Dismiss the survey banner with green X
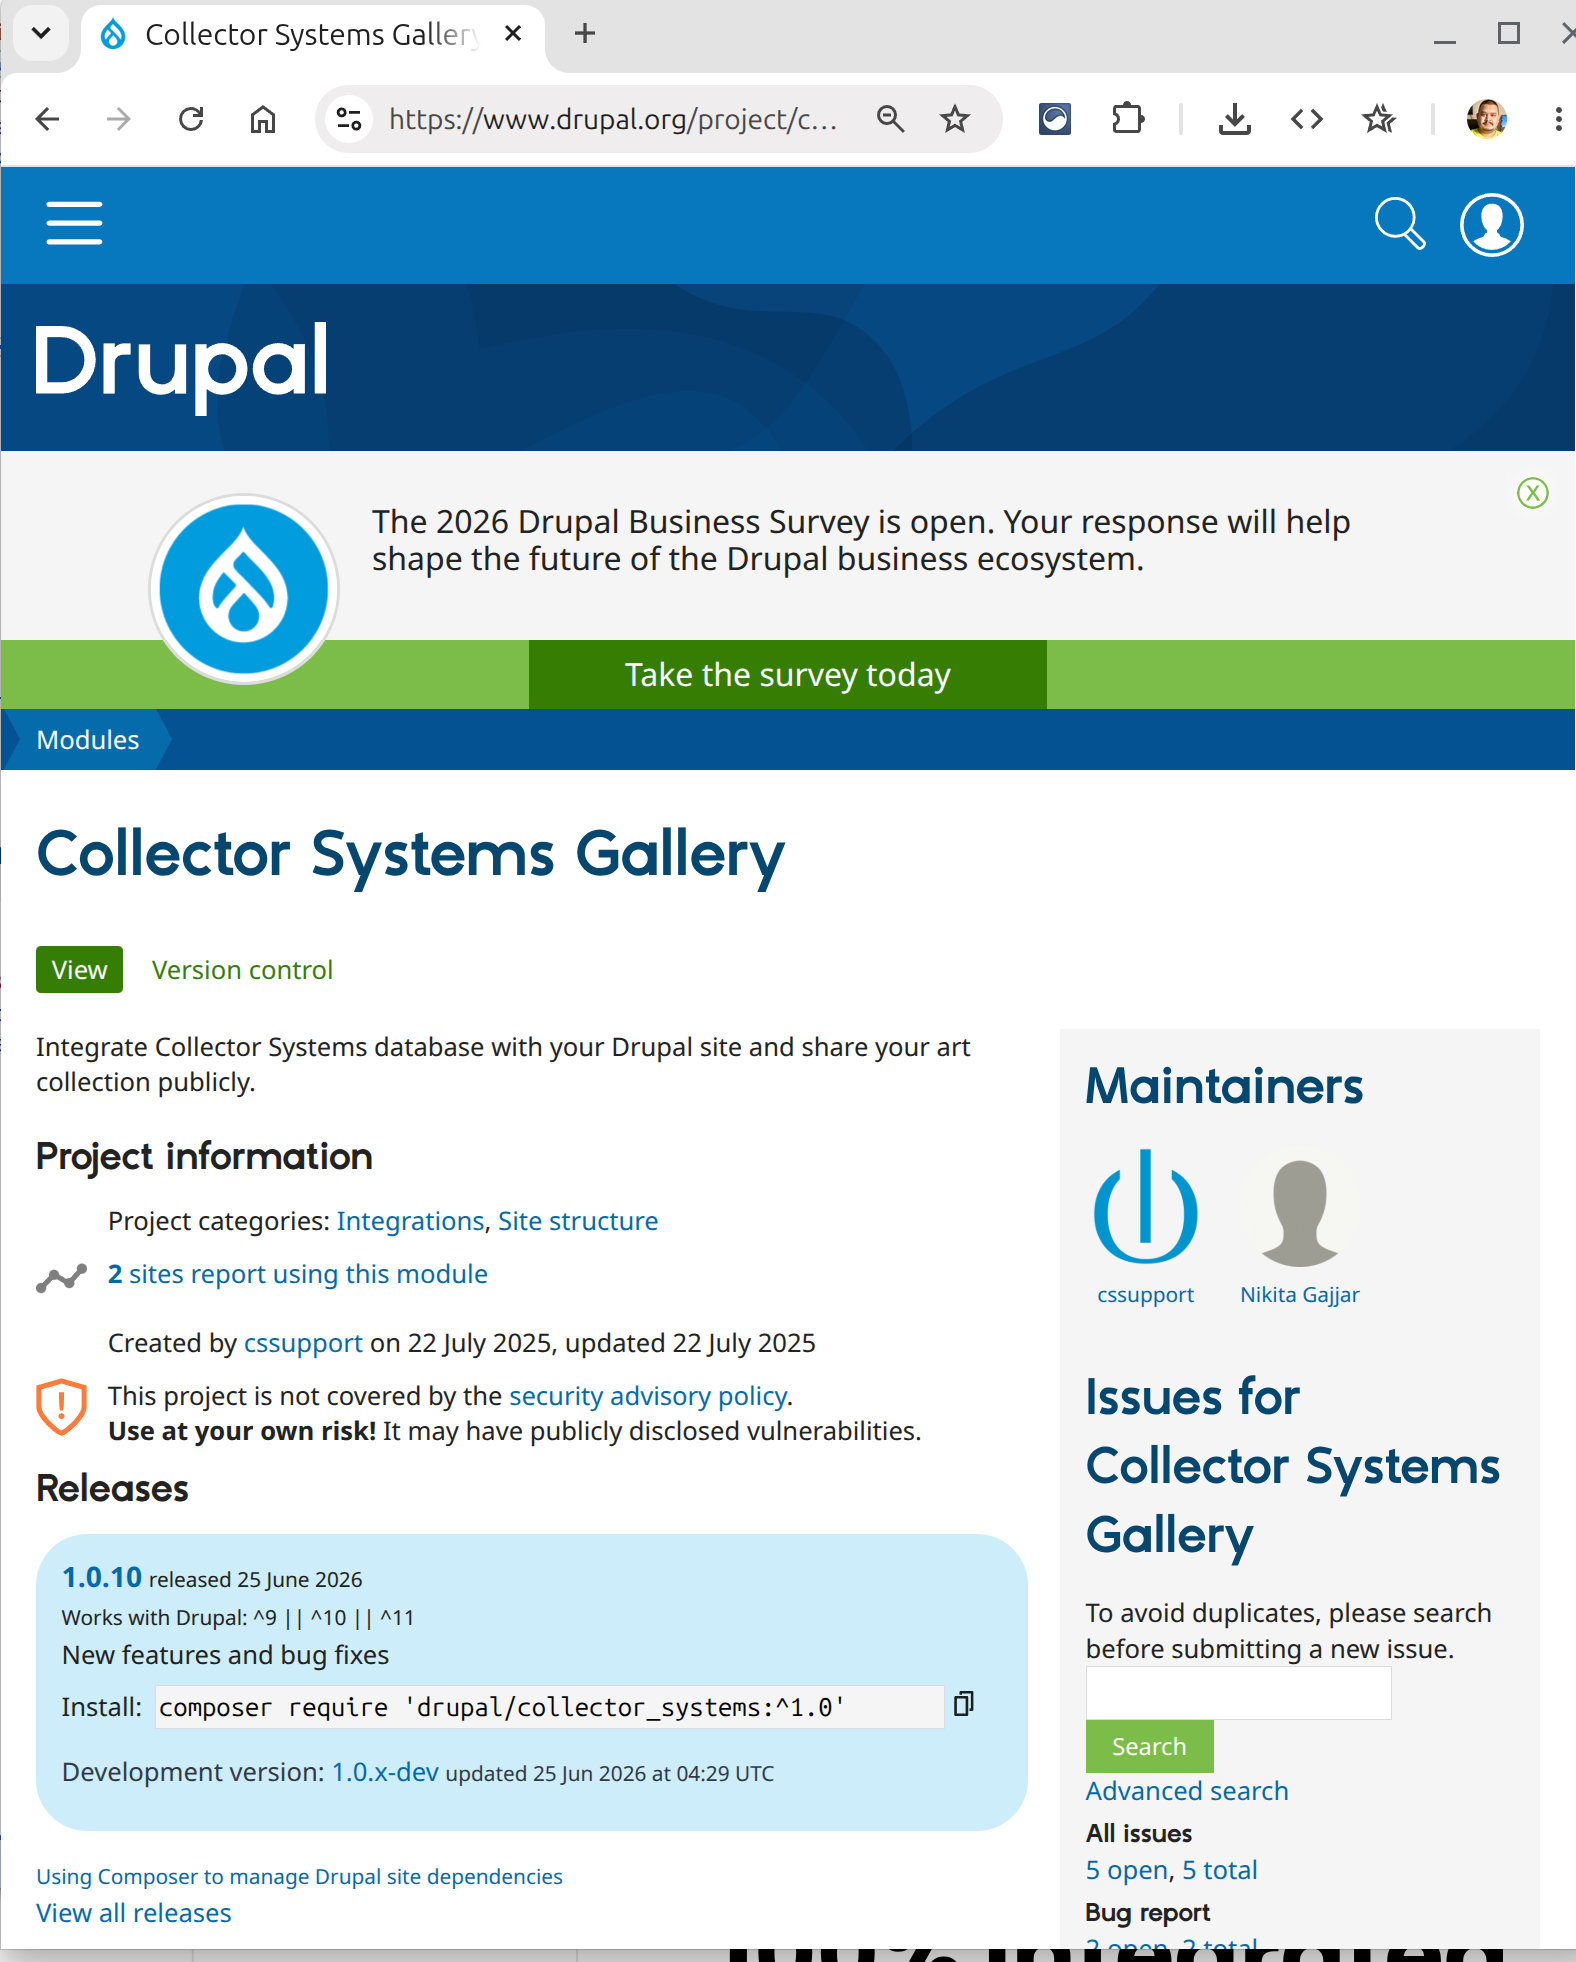The width and height of the screenshot is (1576, 1962). coord(1532,493)
